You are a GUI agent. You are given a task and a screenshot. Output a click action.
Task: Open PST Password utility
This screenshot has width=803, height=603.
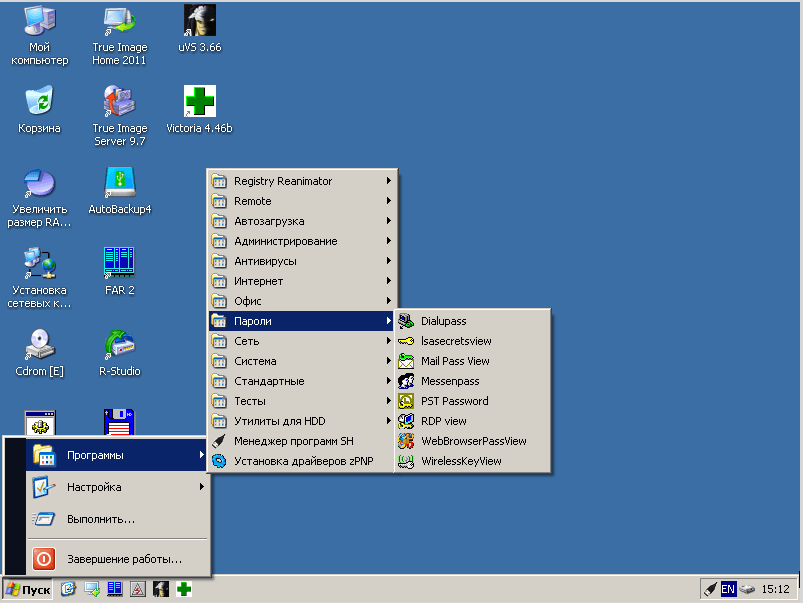pos(473,401)
